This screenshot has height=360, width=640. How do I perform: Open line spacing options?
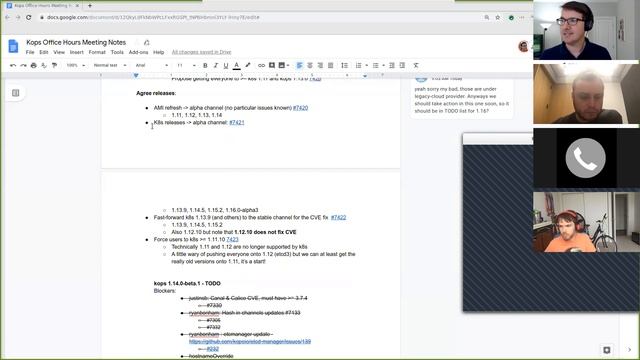click(344, 65)
